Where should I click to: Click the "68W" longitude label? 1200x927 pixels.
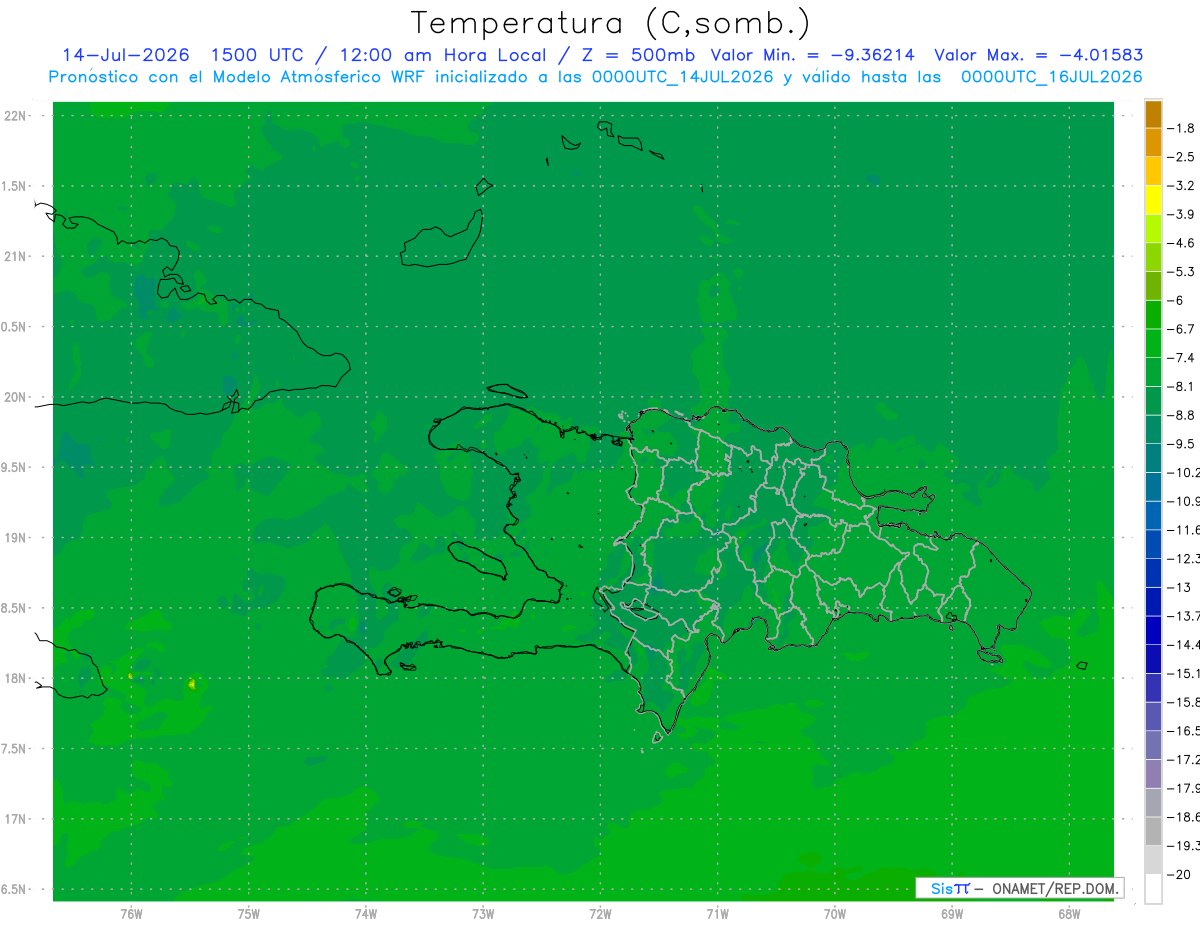pos(1069,914)
